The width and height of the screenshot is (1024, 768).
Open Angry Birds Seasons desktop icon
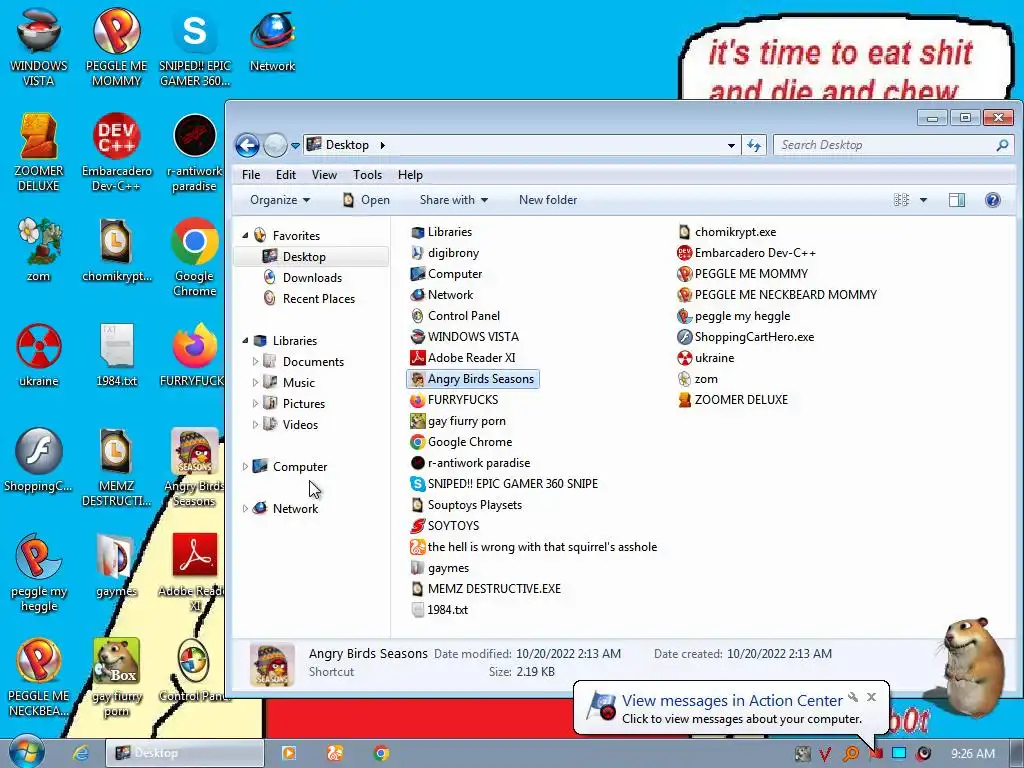(195, 468)
